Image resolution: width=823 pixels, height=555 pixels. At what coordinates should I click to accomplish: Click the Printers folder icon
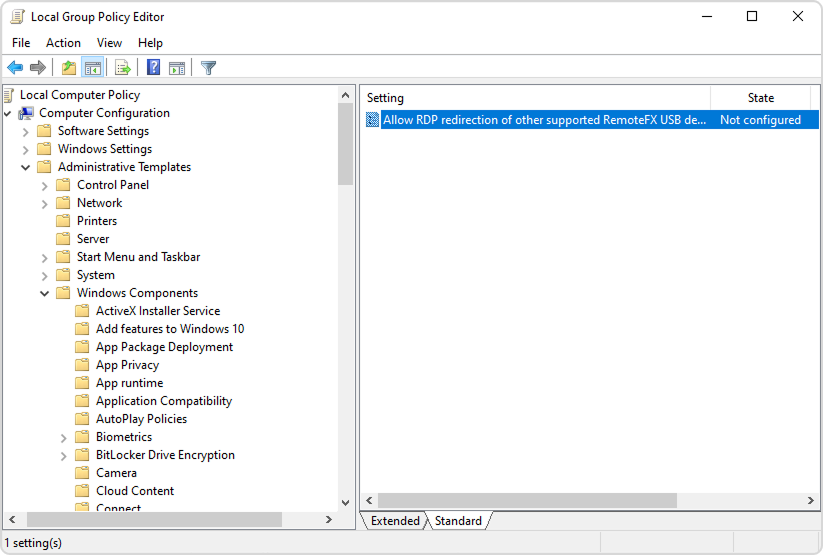(63, 221)
